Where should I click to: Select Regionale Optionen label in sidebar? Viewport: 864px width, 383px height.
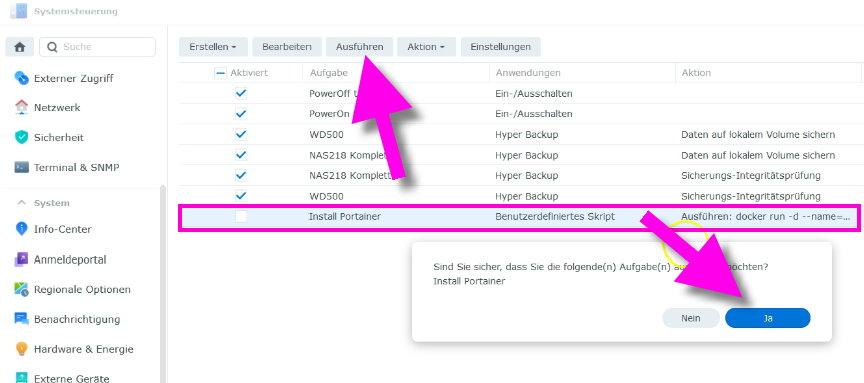point(83,289)
